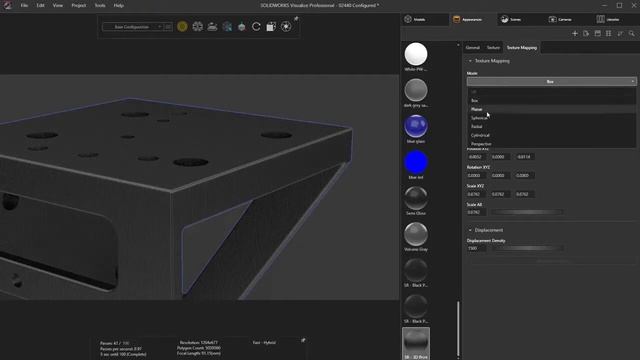Switch appearances to grid view icon
The width and height of the screenshot is (640, 360).
pyautogui.click(x=609, y=33)
